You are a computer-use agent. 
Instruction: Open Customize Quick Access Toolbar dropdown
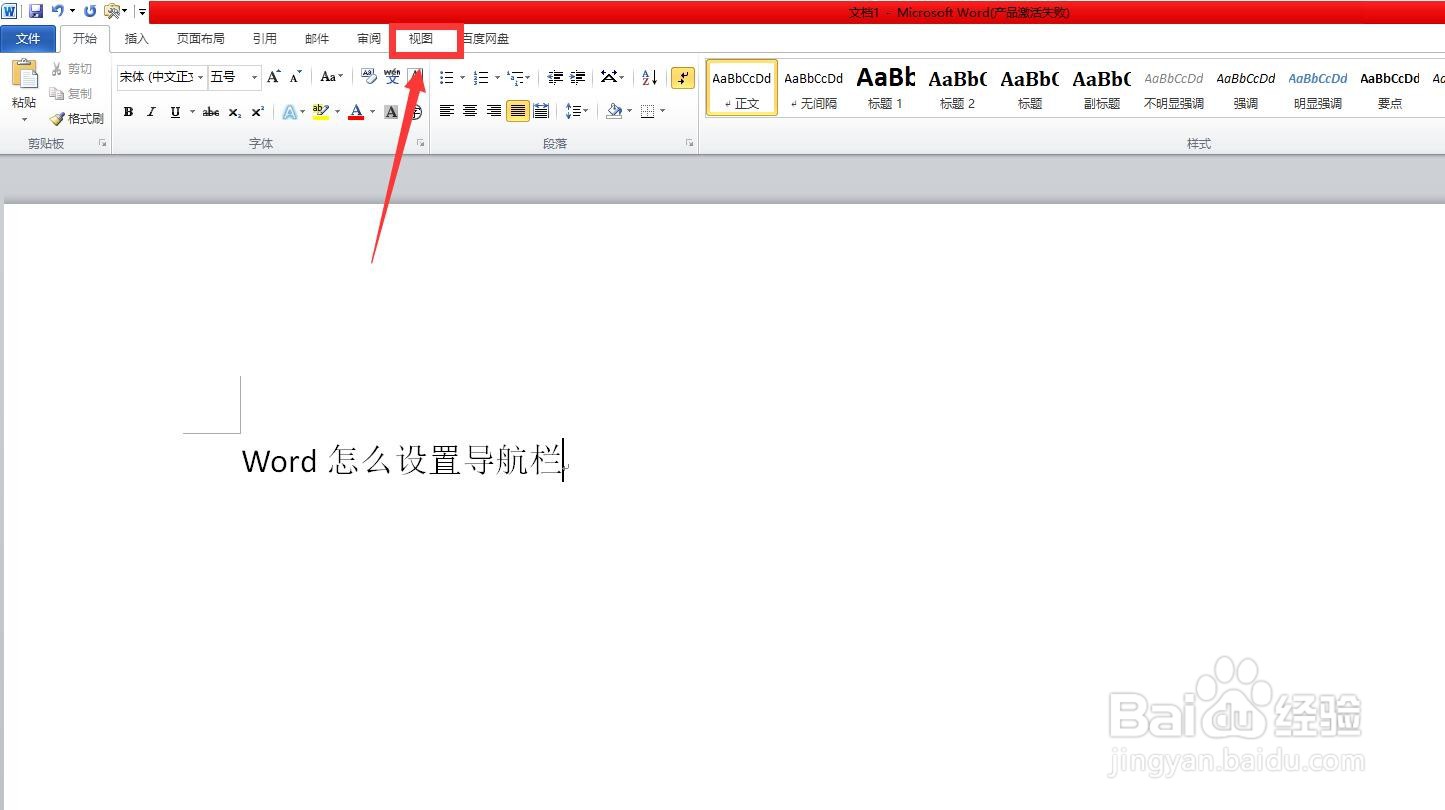pyautogui.click(x=143, y=11)
